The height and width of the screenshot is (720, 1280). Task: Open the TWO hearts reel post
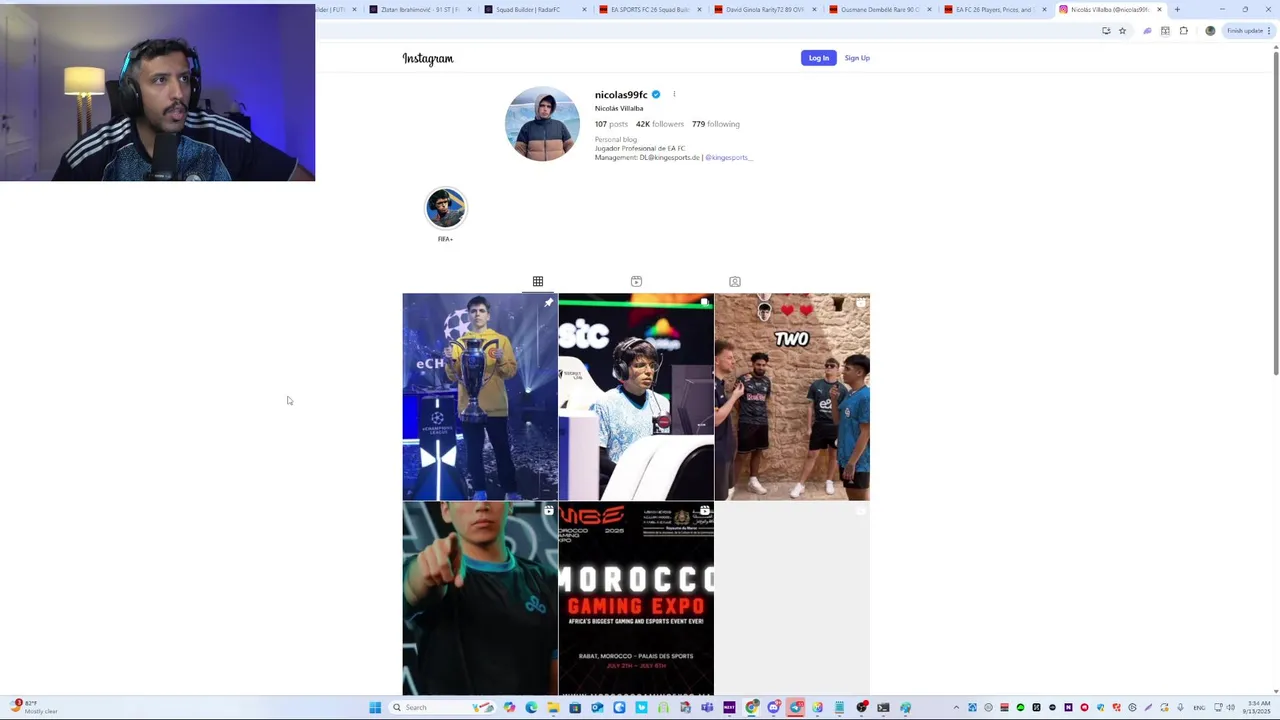click(792, 396)
